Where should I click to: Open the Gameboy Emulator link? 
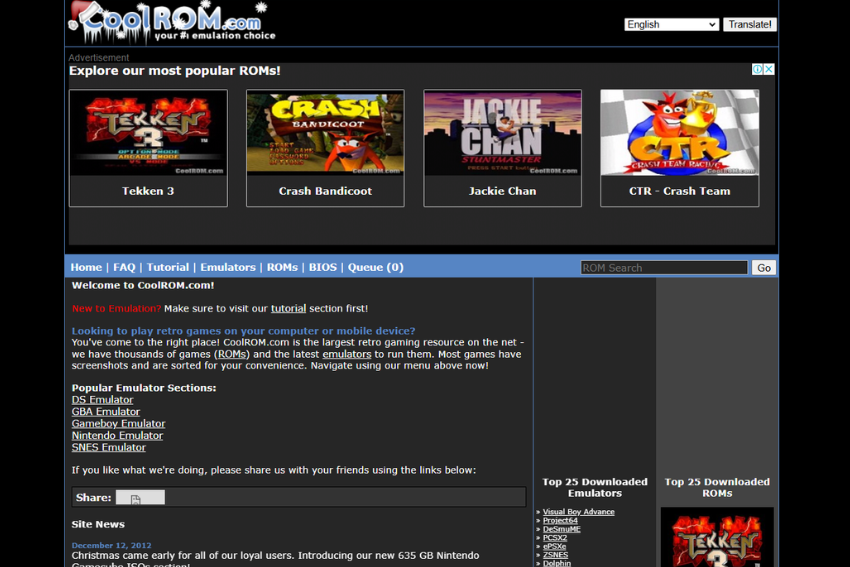coord(119,424)
